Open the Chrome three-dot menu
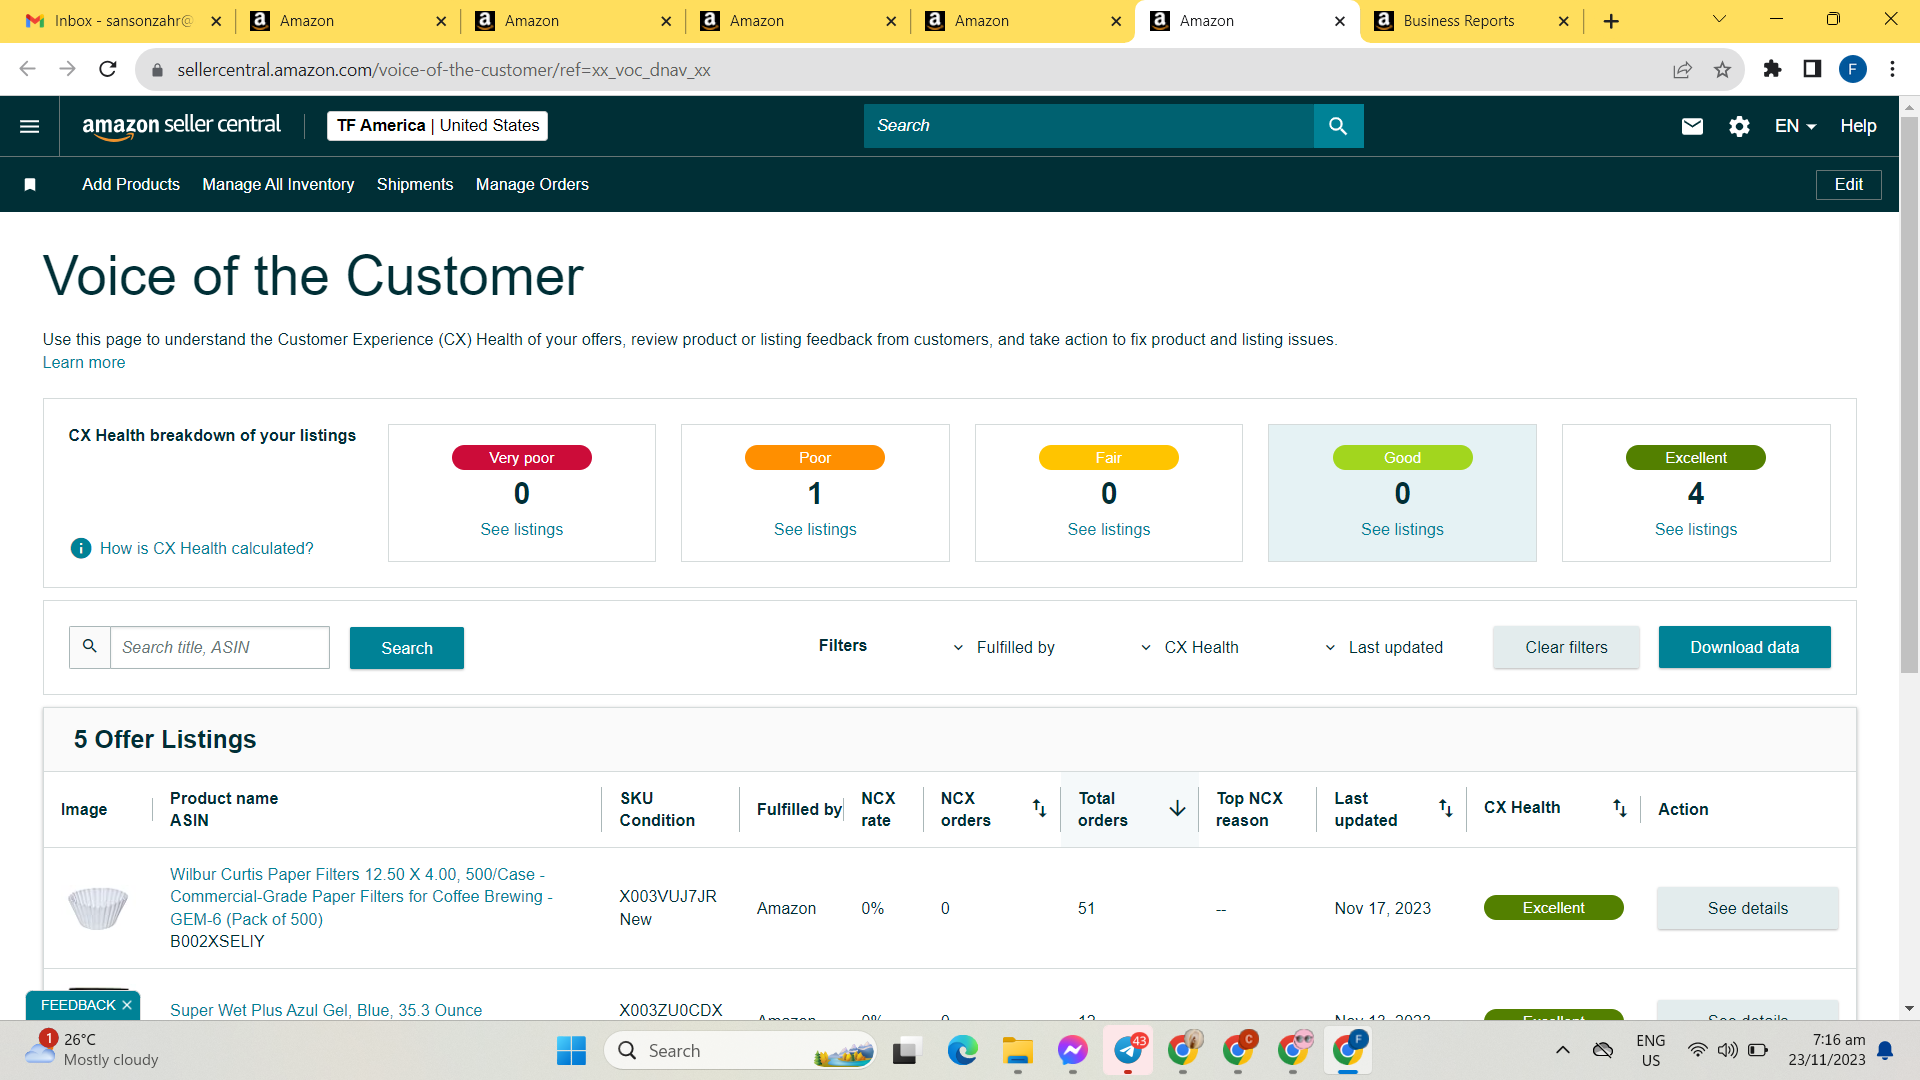This screenshot has width=1920, height=1080. click(1892, 69)
